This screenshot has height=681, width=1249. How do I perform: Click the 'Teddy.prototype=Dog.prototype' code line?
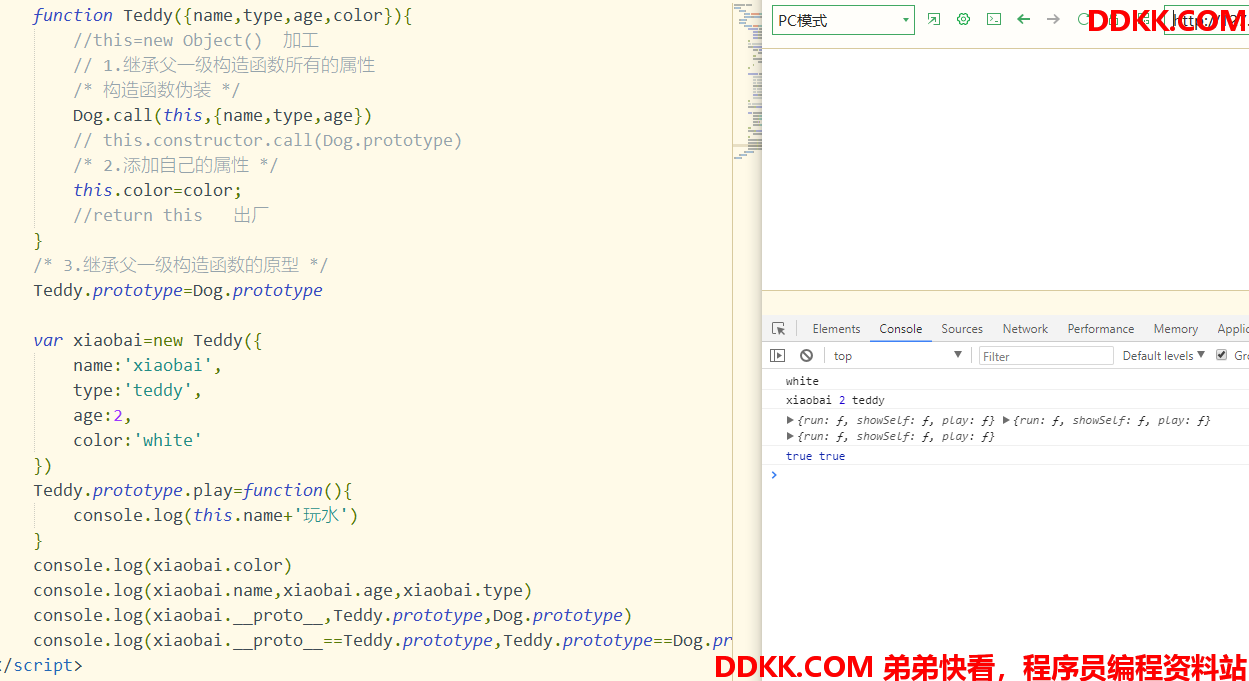[178, 290]
